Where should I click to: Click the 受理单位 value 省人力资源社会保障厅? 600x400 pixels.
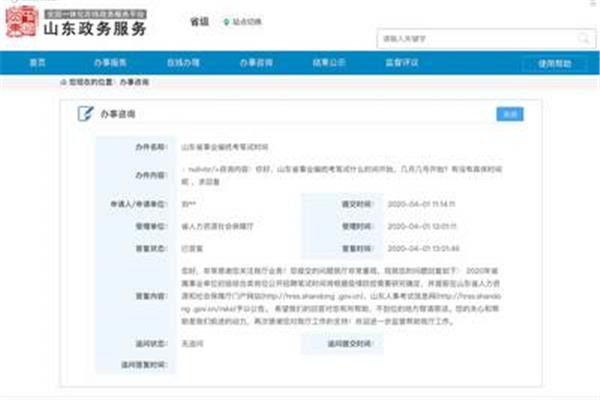[217, 227]
